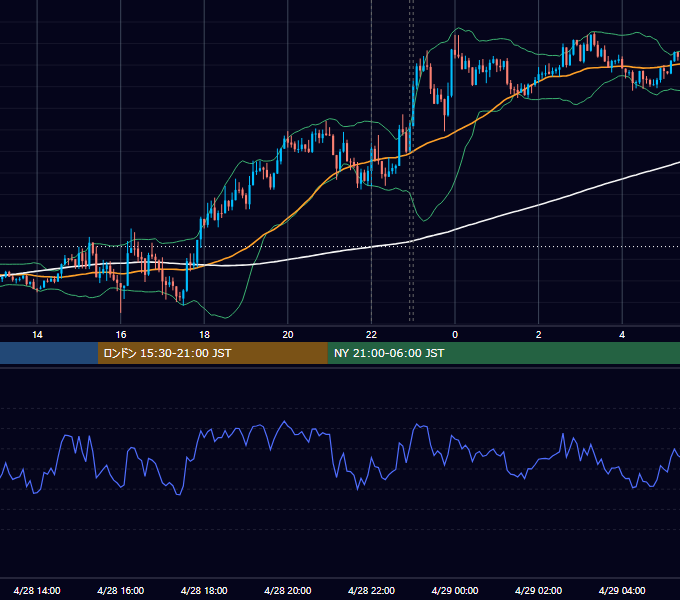This screenshot has width=680, height=600.
Task: Click the hour label 18 on time axis
Action: [x=204, y=335]
